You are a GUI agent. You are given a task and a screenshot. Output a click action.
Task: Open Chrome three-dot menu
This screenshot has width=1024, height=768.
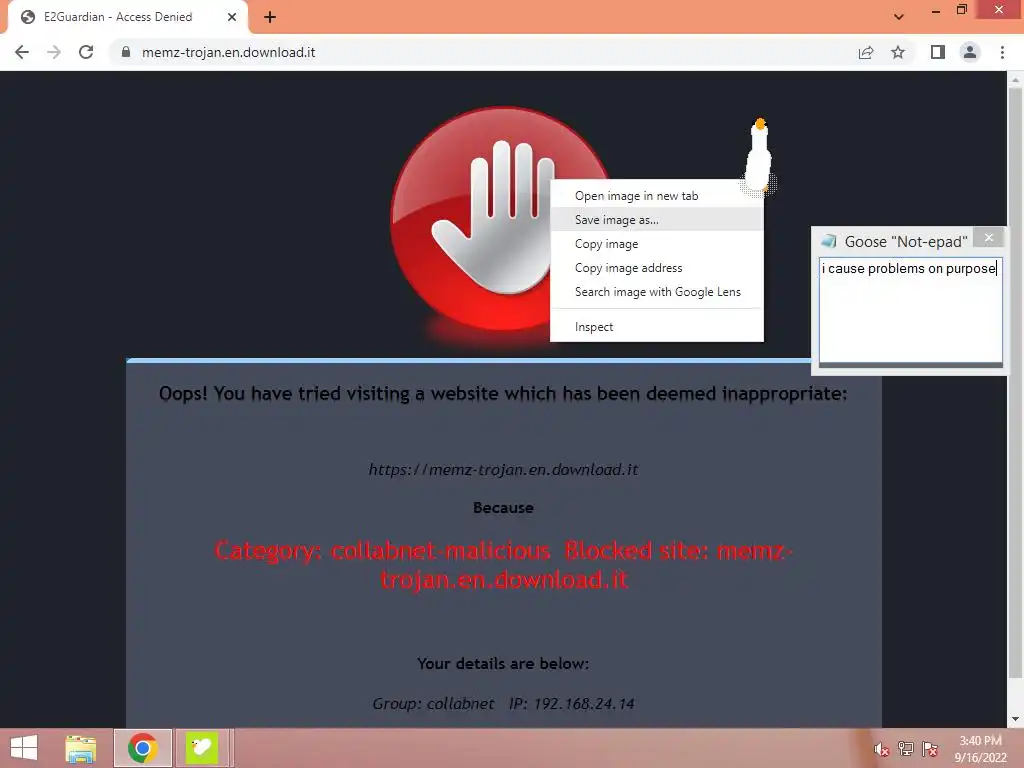tap(1002, 52)
